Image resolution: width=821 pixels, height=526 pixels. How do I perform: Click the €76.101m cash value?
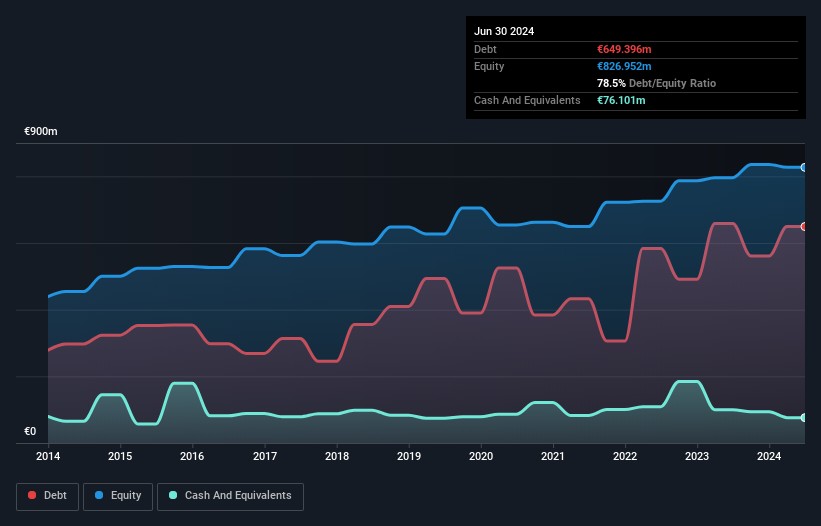[621, 100]
